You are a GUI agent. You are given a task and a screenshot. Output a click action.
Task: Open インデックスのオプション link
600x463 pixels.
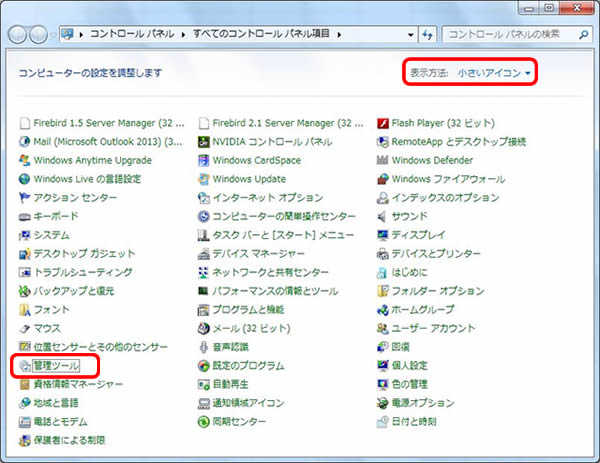[x=445, y=198]
